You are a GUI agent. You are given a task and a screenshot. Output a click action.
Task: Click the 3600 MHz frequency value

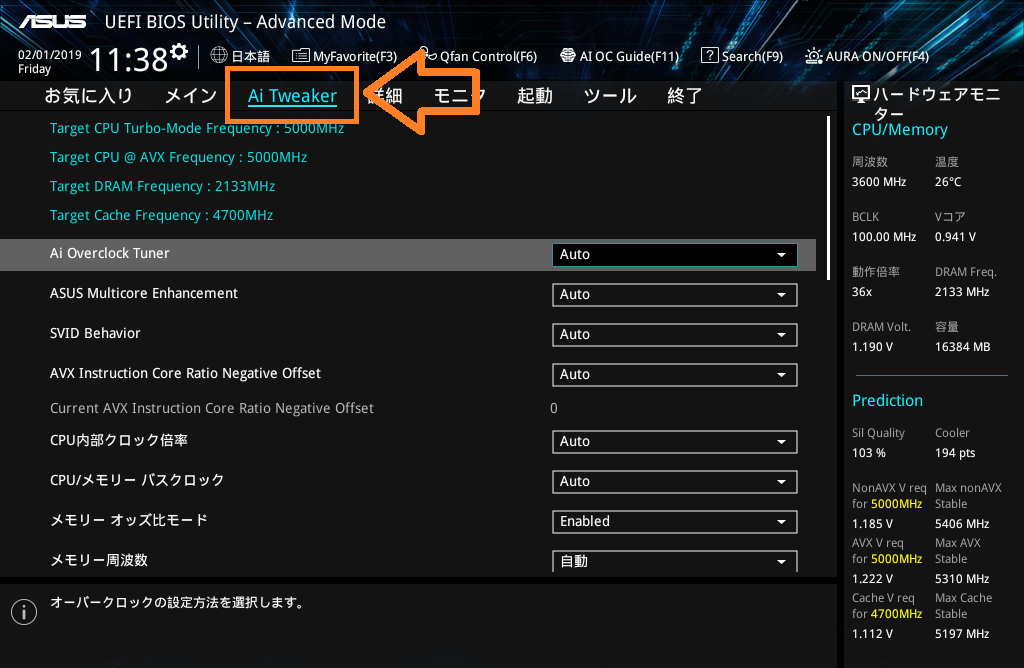[879, 182]
